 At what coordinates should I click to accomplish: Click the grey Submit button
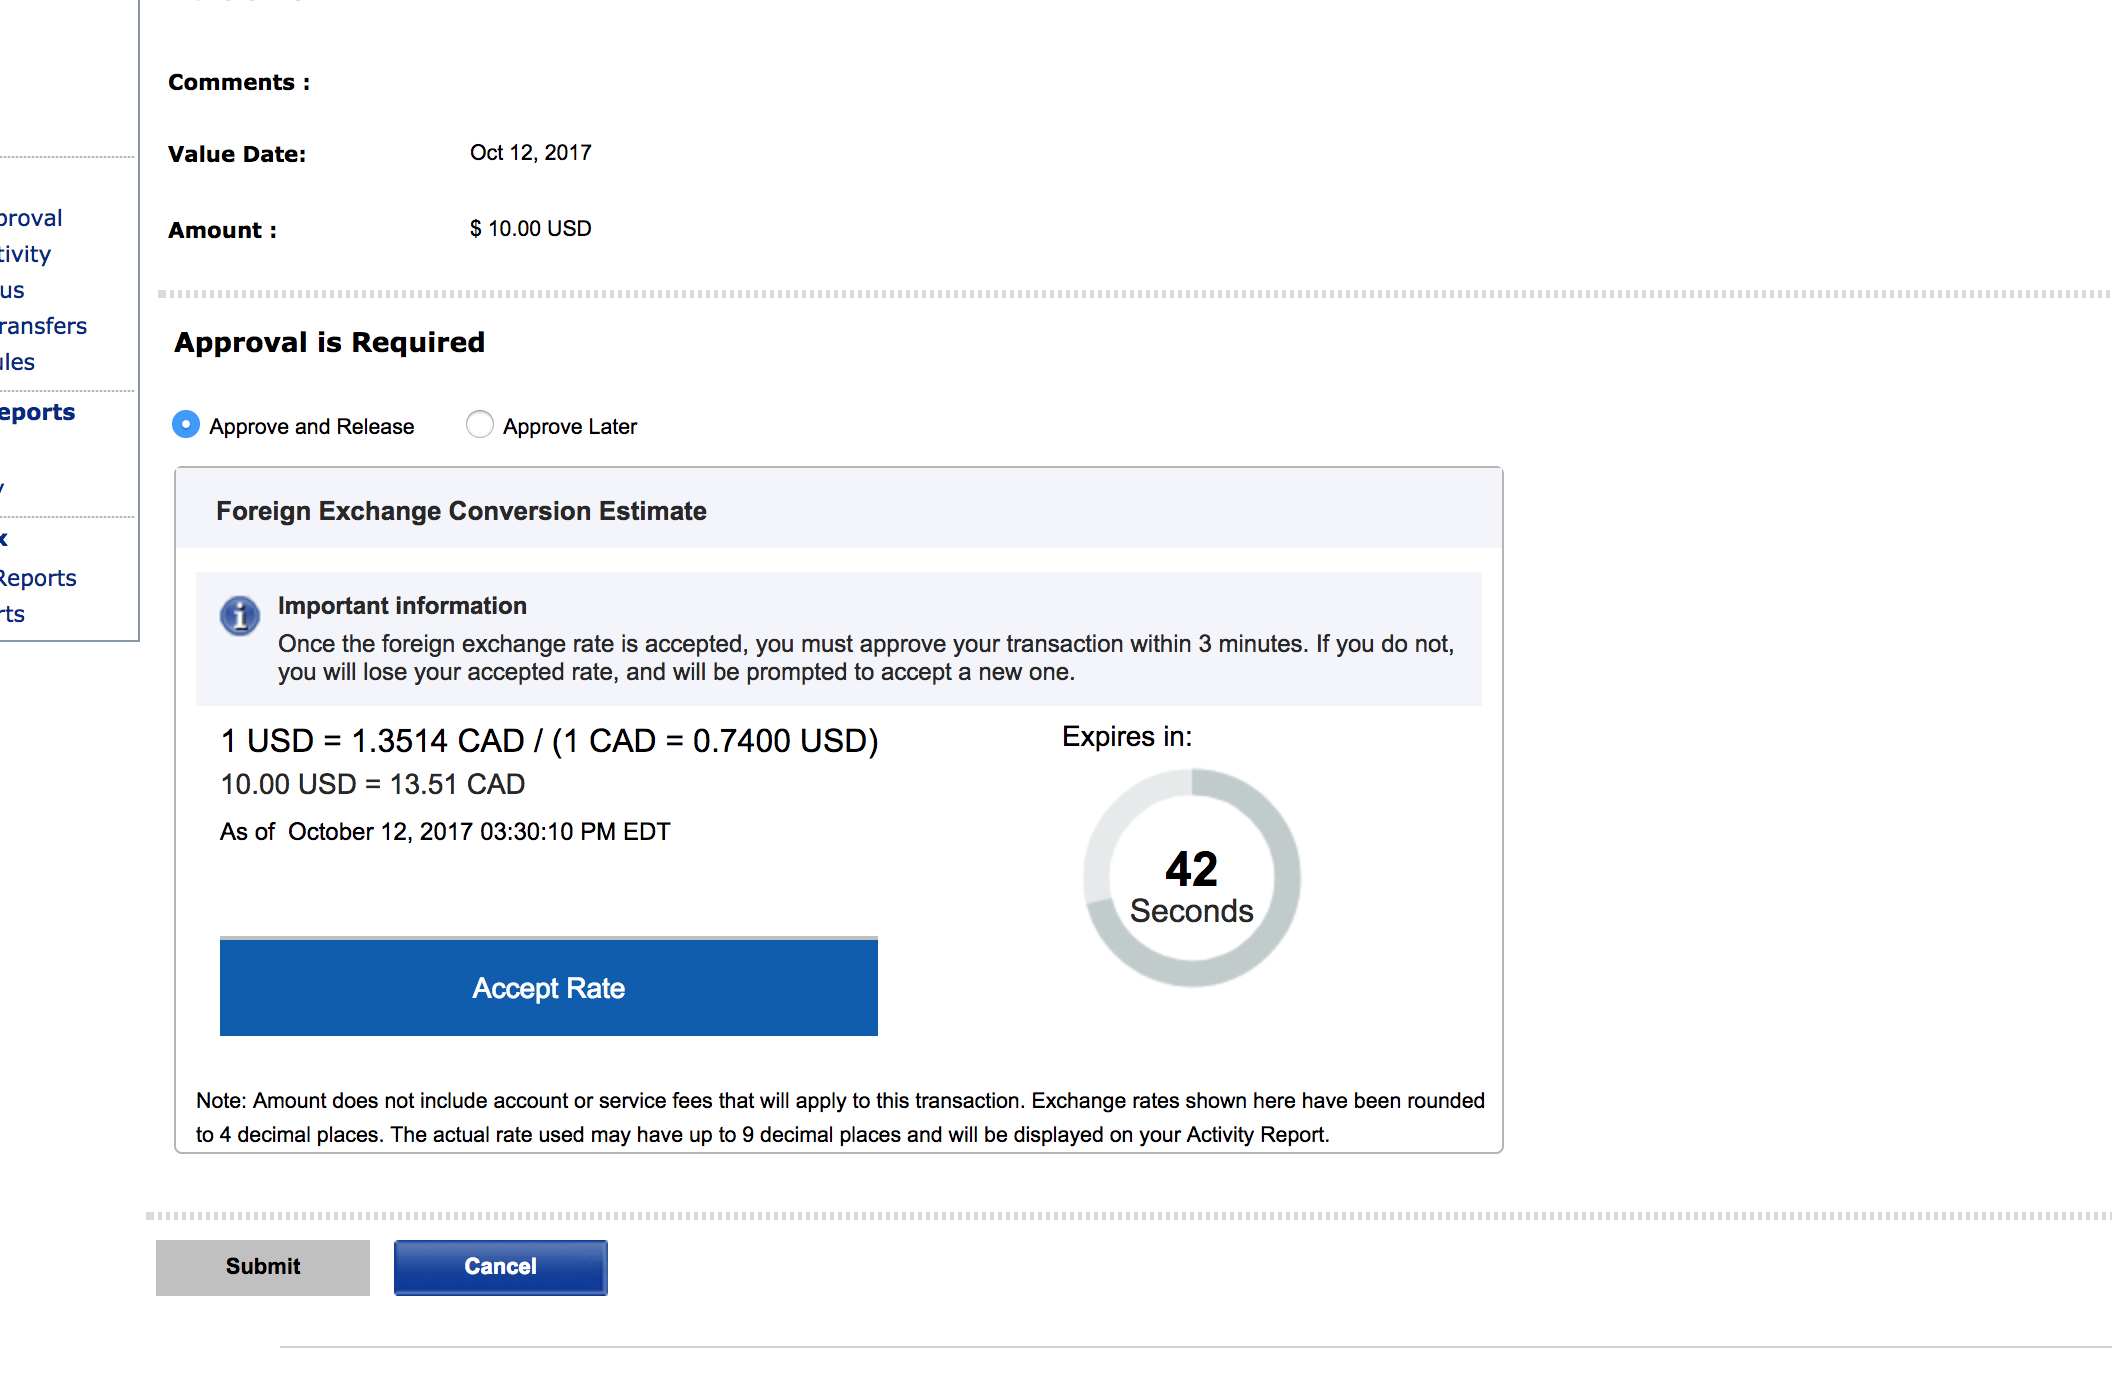[263, 1267]
